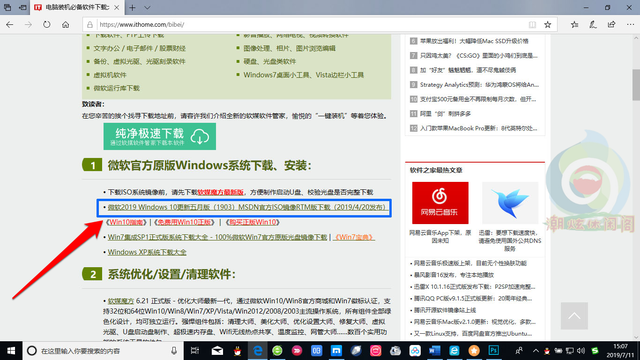Open Windows XP系统下载大全 link

coord(147,252)
